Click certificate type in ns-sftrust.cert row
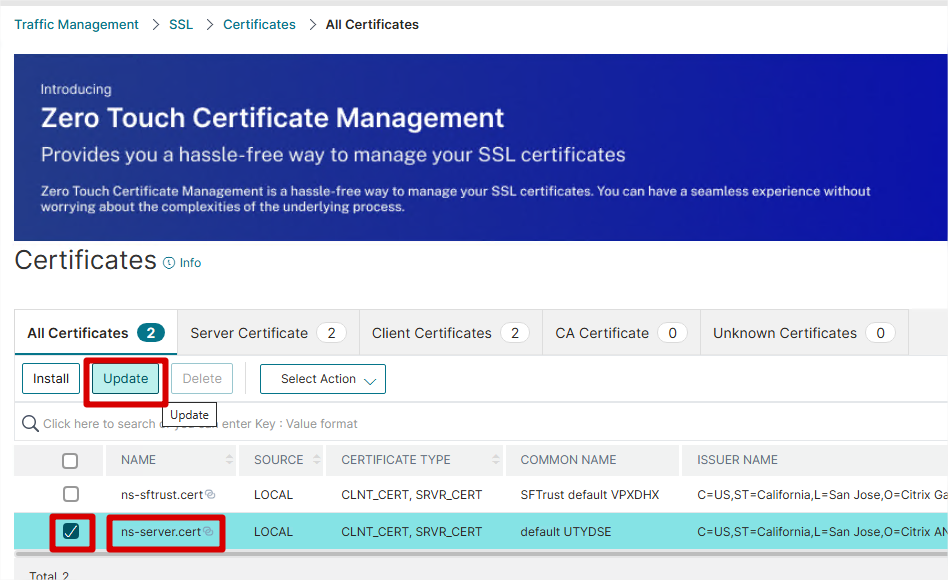 click(x=412, y=495)
